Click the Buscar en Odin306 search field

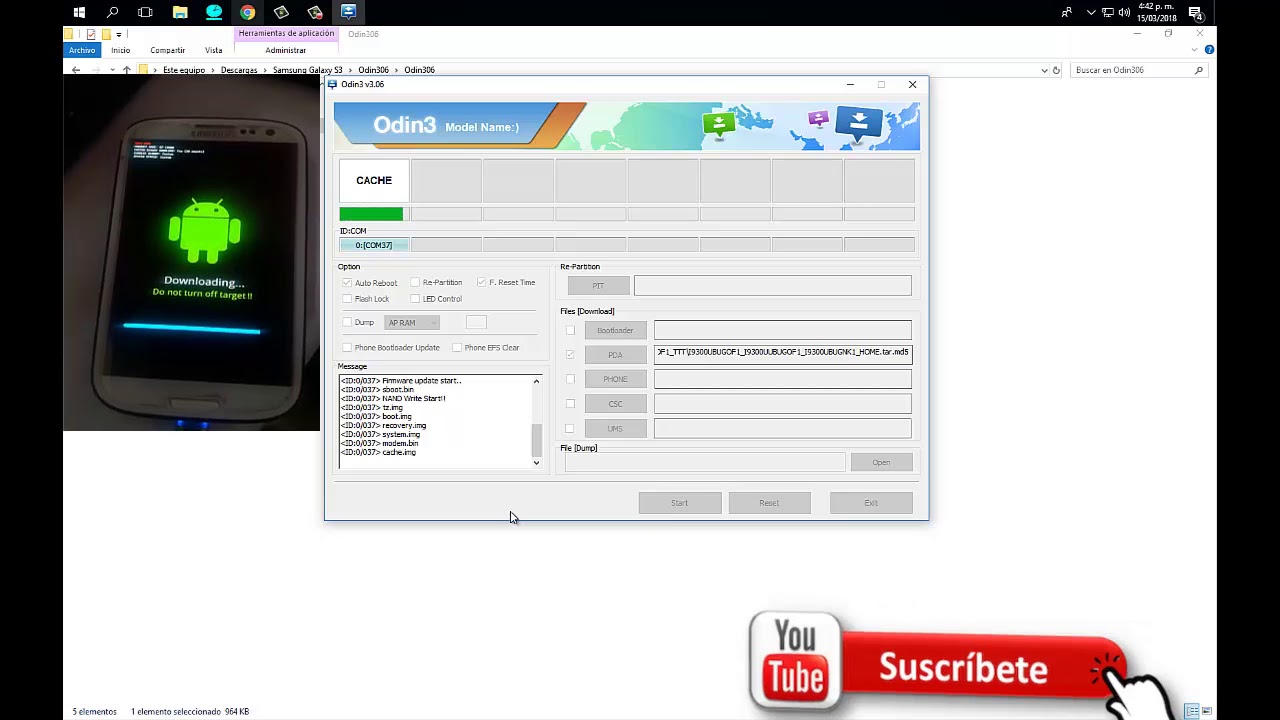[1139, 70]
